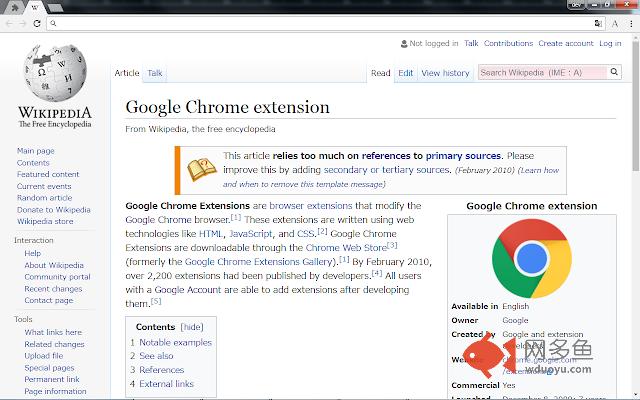Viewport: 640px width, 400px height.
Task: Open the Help link in sidebar
Action: click(33, 253)
